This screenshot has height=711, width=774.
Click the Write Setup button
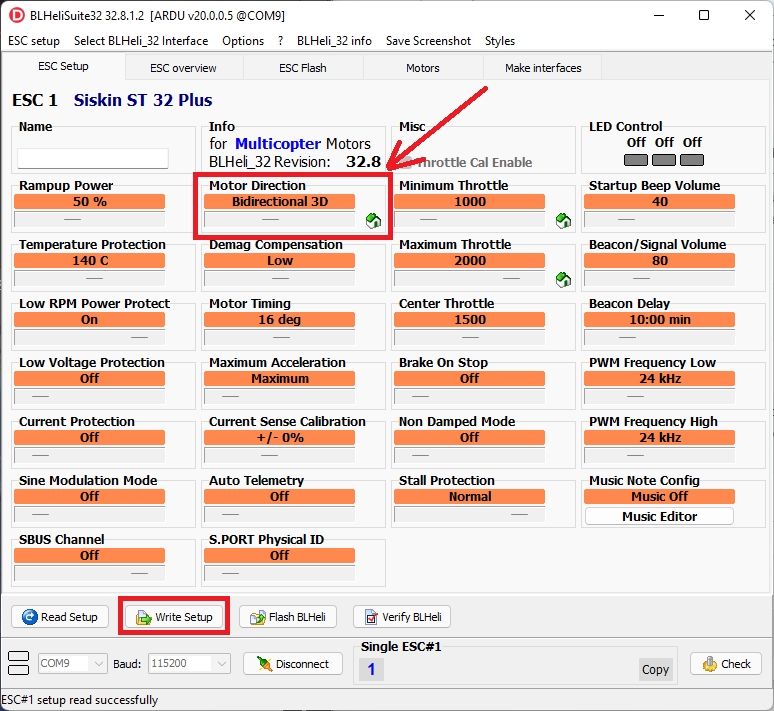[175, 617]
